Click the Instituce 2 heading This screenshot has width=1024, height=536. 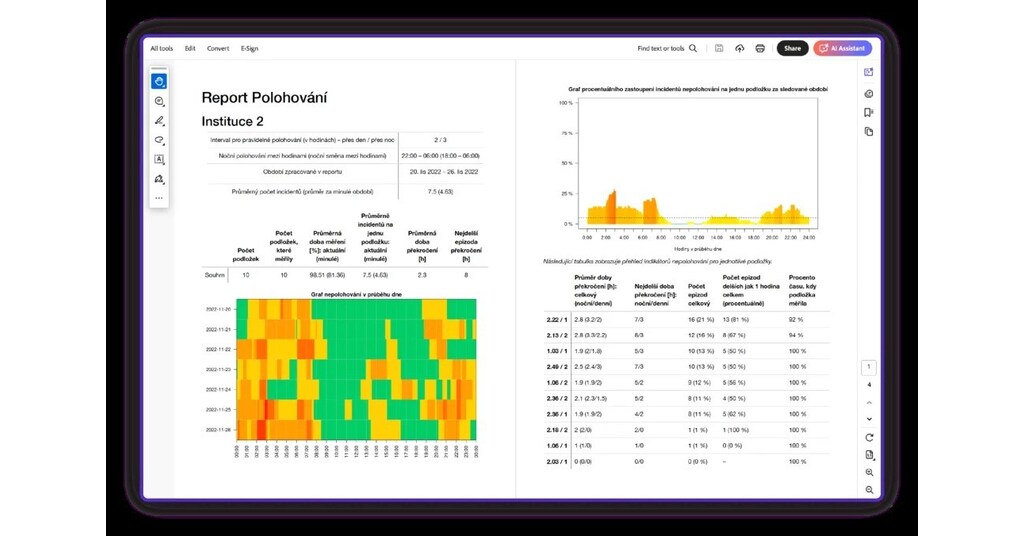click(x=232, y=121)
